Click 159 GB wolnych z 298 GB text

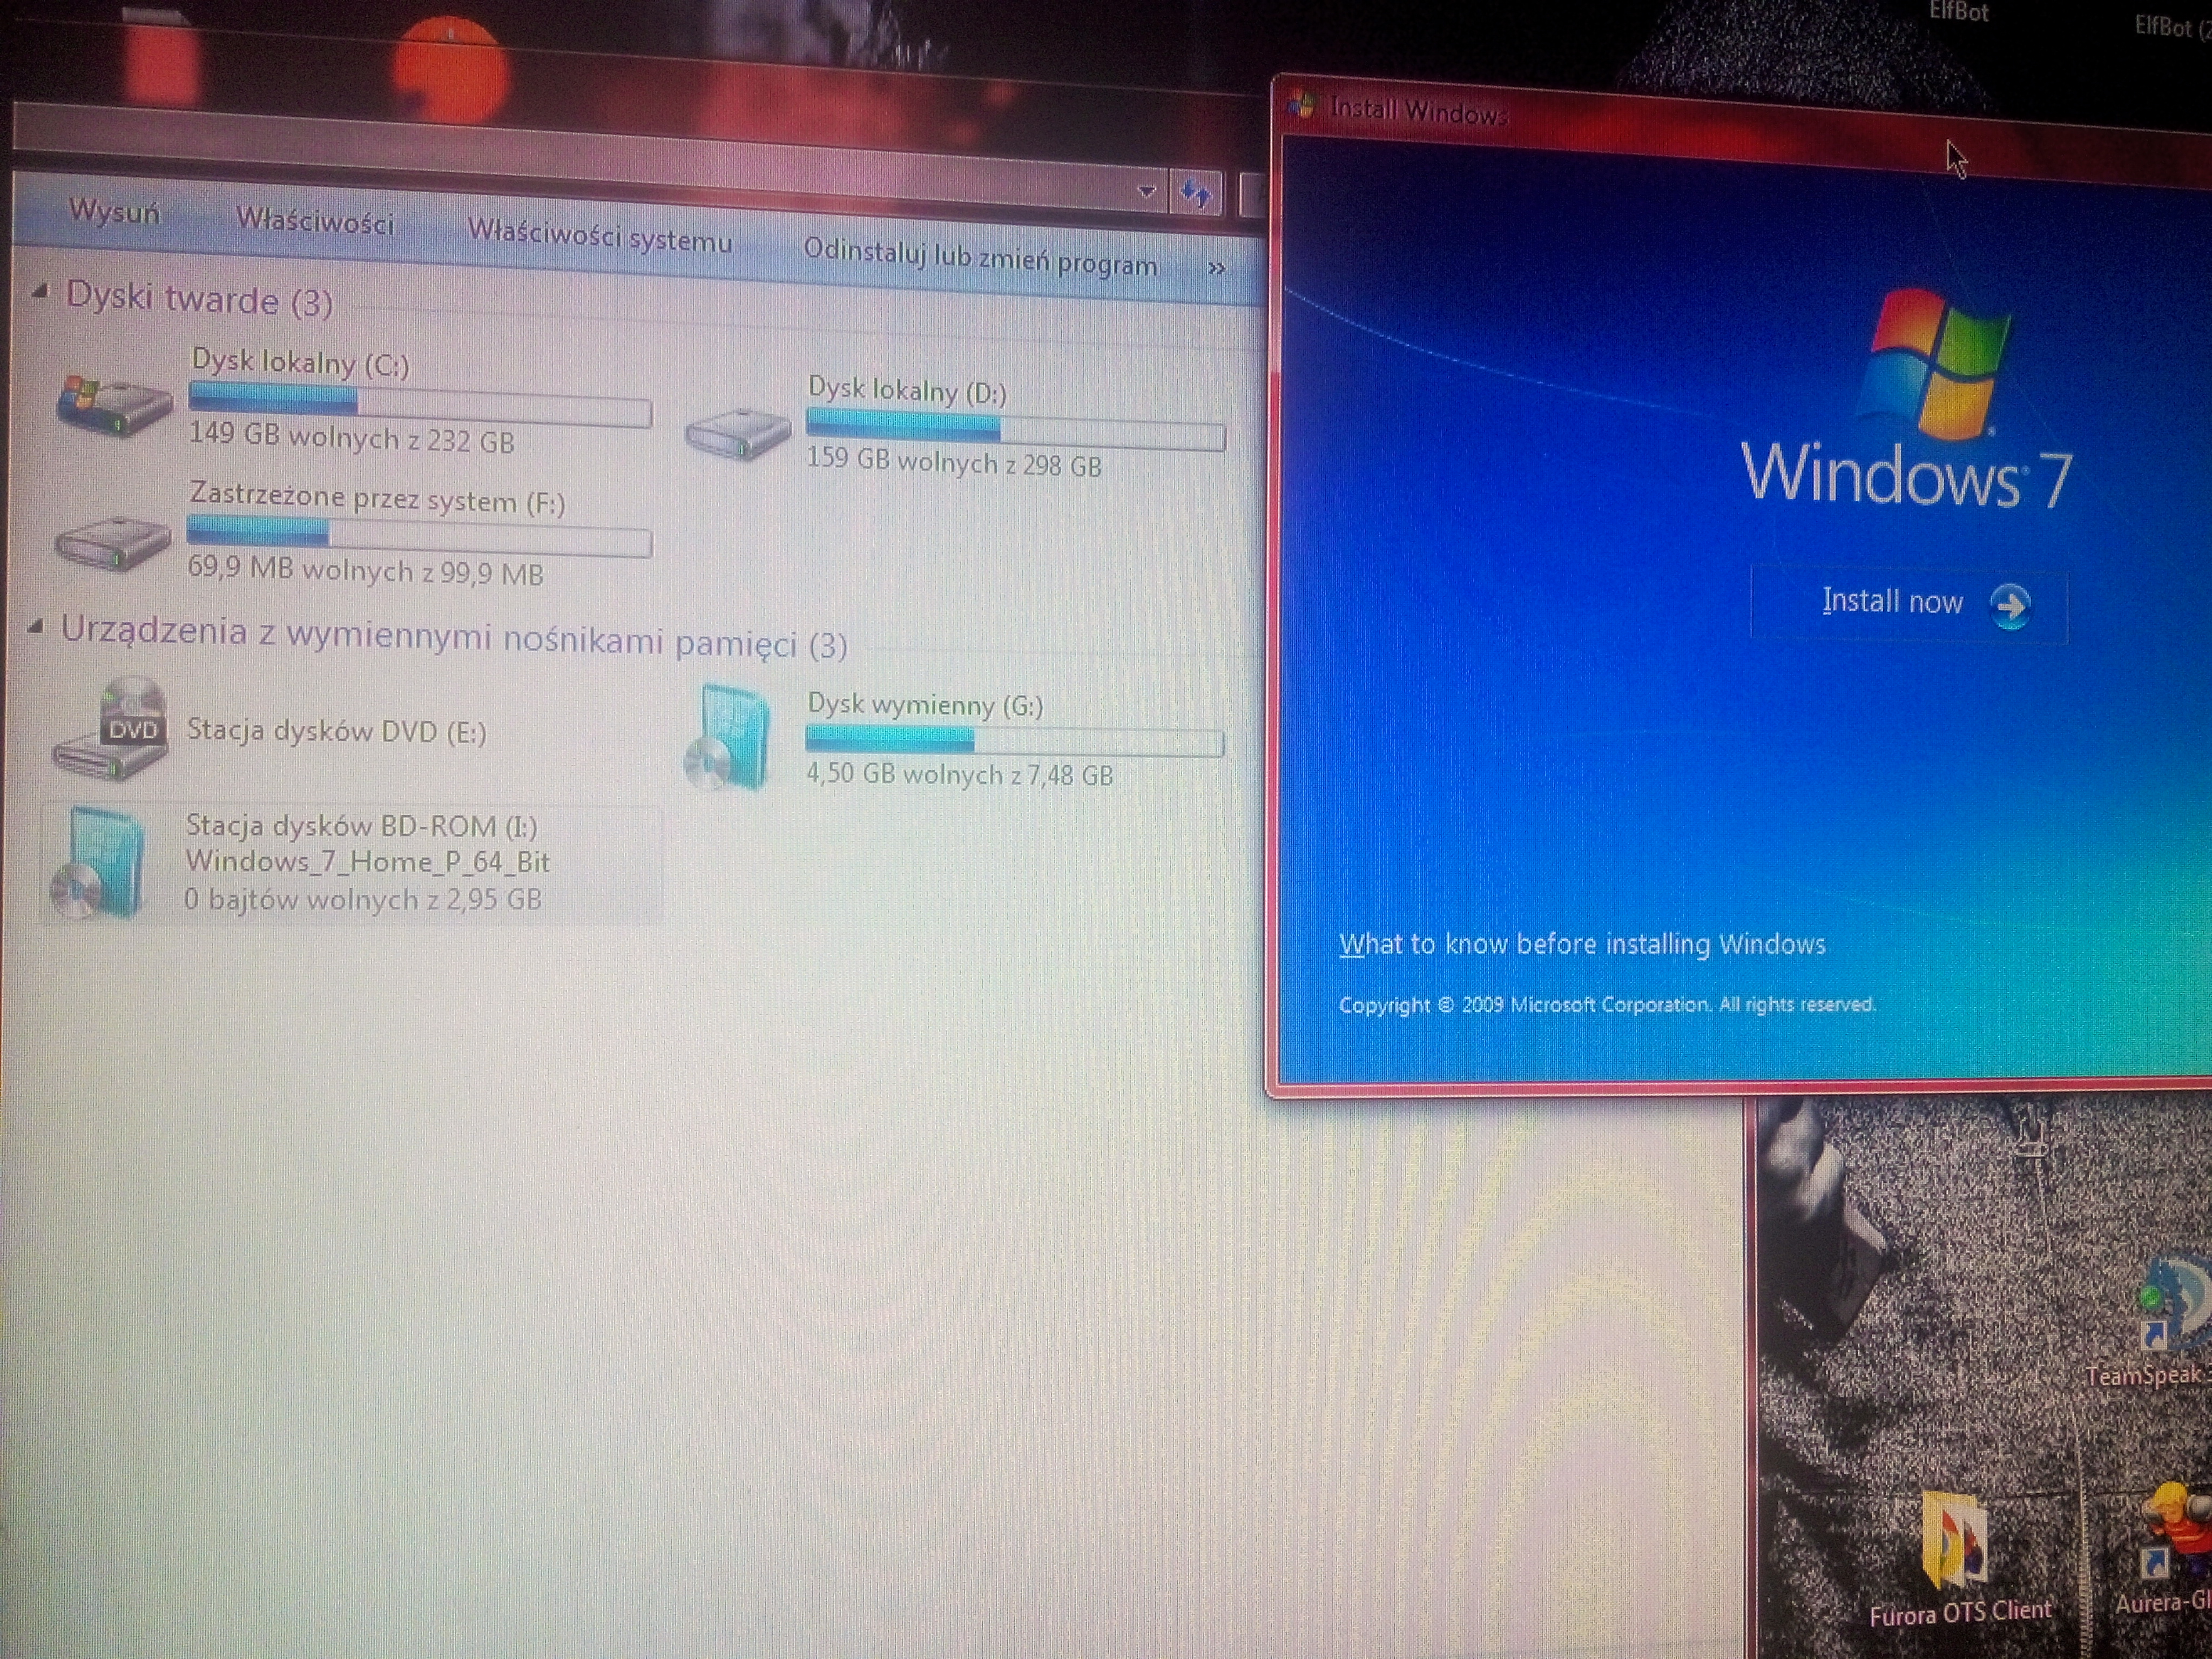coord(954,462)
